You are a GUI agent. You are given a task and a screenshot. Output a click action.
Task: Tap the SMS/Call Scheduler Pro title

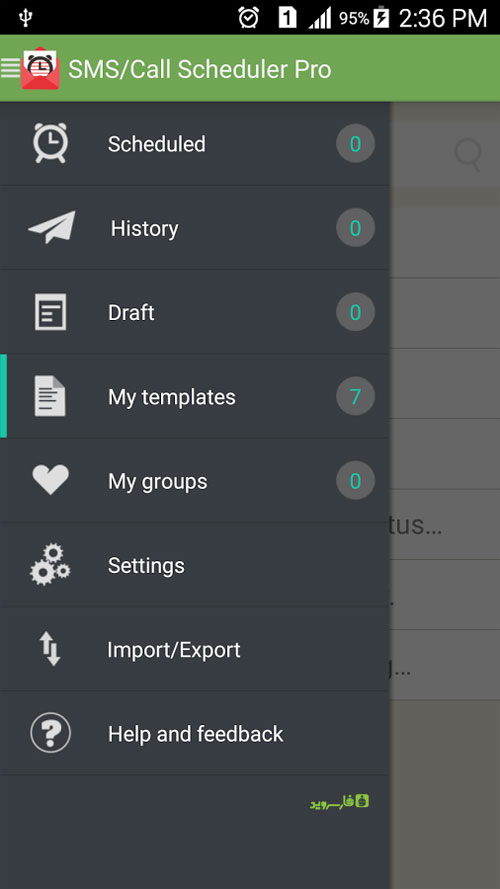[x=200, y=70]
